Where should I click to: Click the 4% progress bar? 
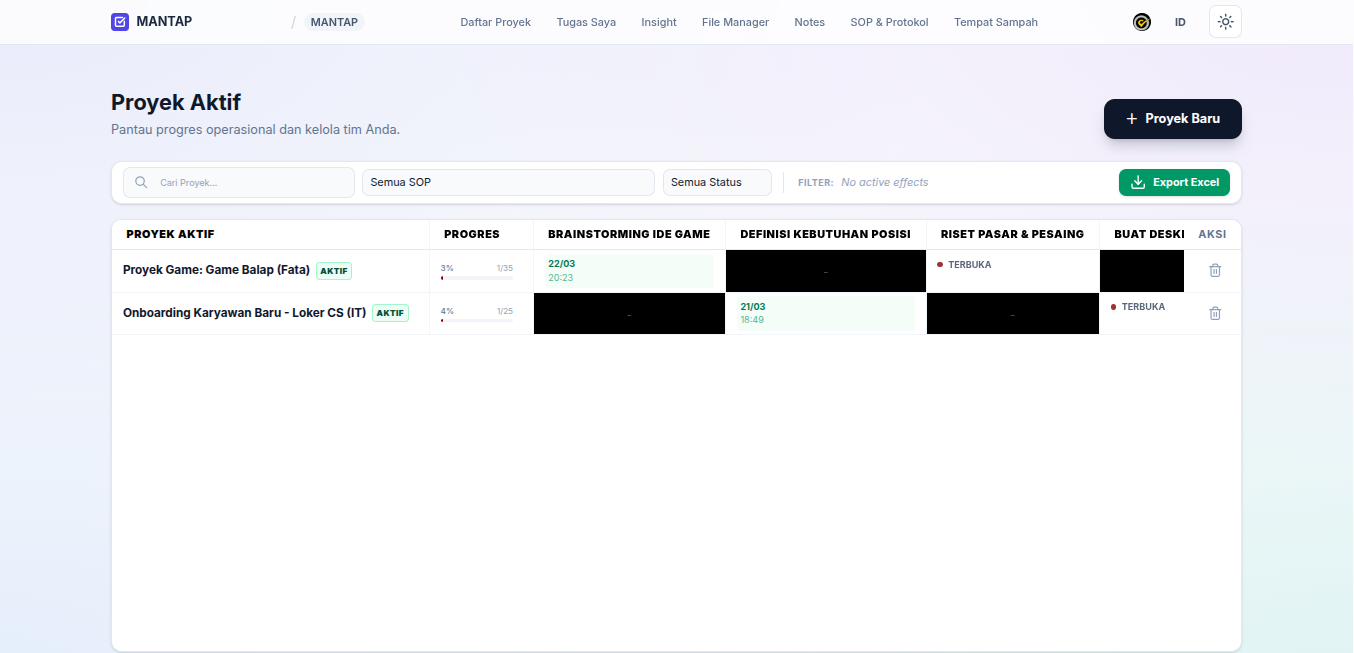coord(477,320)
